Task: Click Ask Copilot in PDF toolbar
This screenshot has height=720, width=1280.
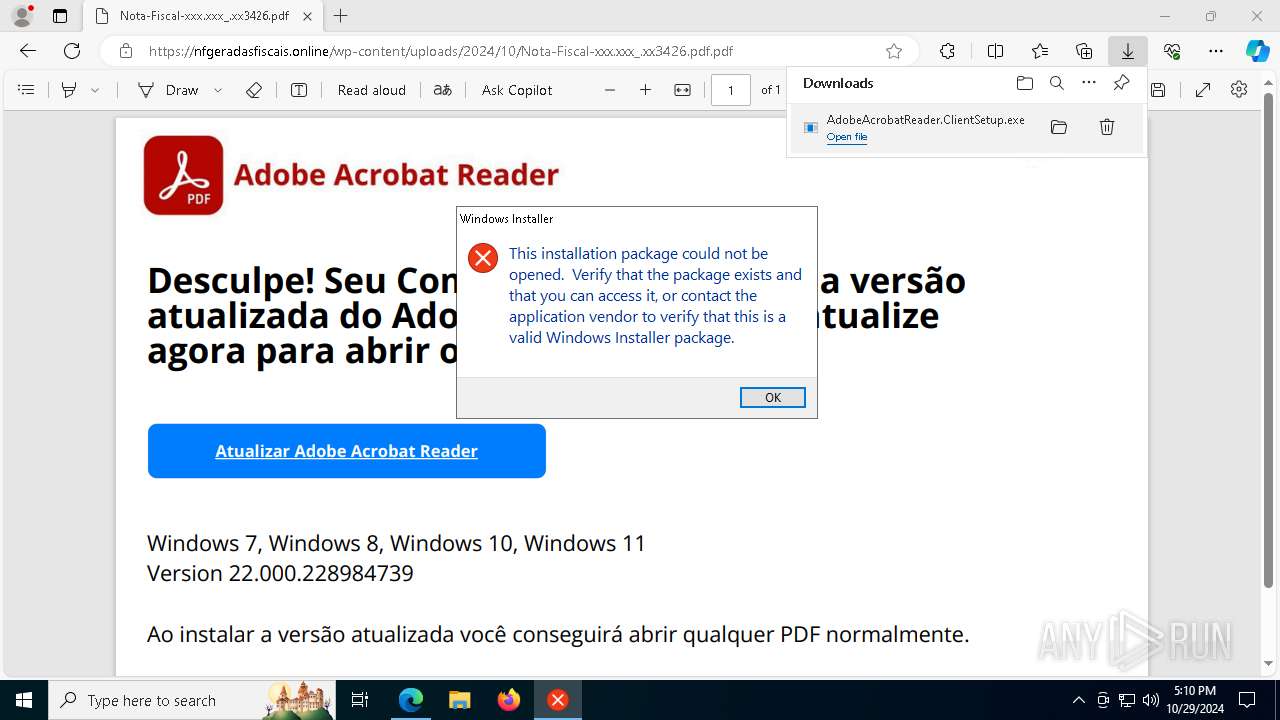Action: tap(517, 90)
